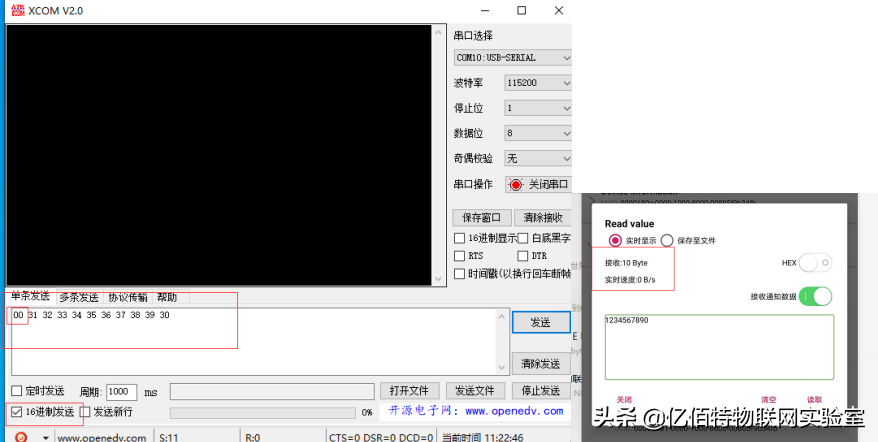Open the baud rate 115200 dropdown
878x442 pixels.
pos(538,82)
